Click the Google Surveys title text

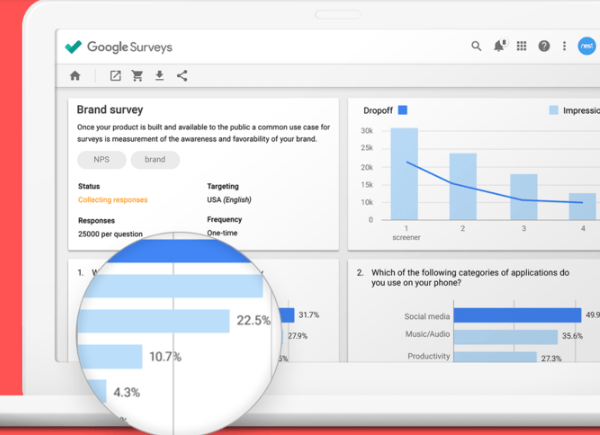click(x=130, y=47)
